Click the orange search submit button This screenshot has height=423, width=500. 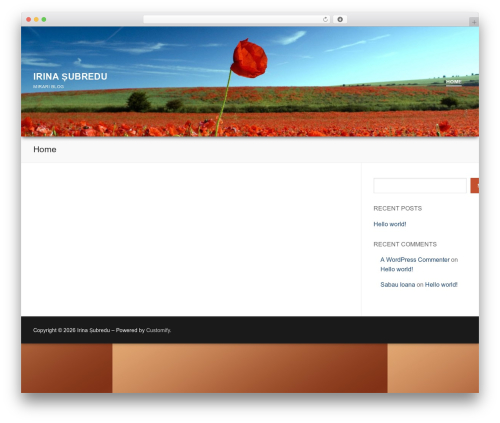pos(475,186)
